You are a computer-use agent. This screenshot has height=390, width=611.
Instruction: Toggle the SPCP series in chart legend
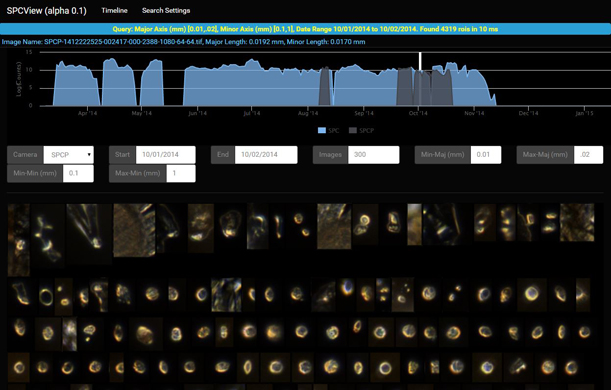click(361, 131)
